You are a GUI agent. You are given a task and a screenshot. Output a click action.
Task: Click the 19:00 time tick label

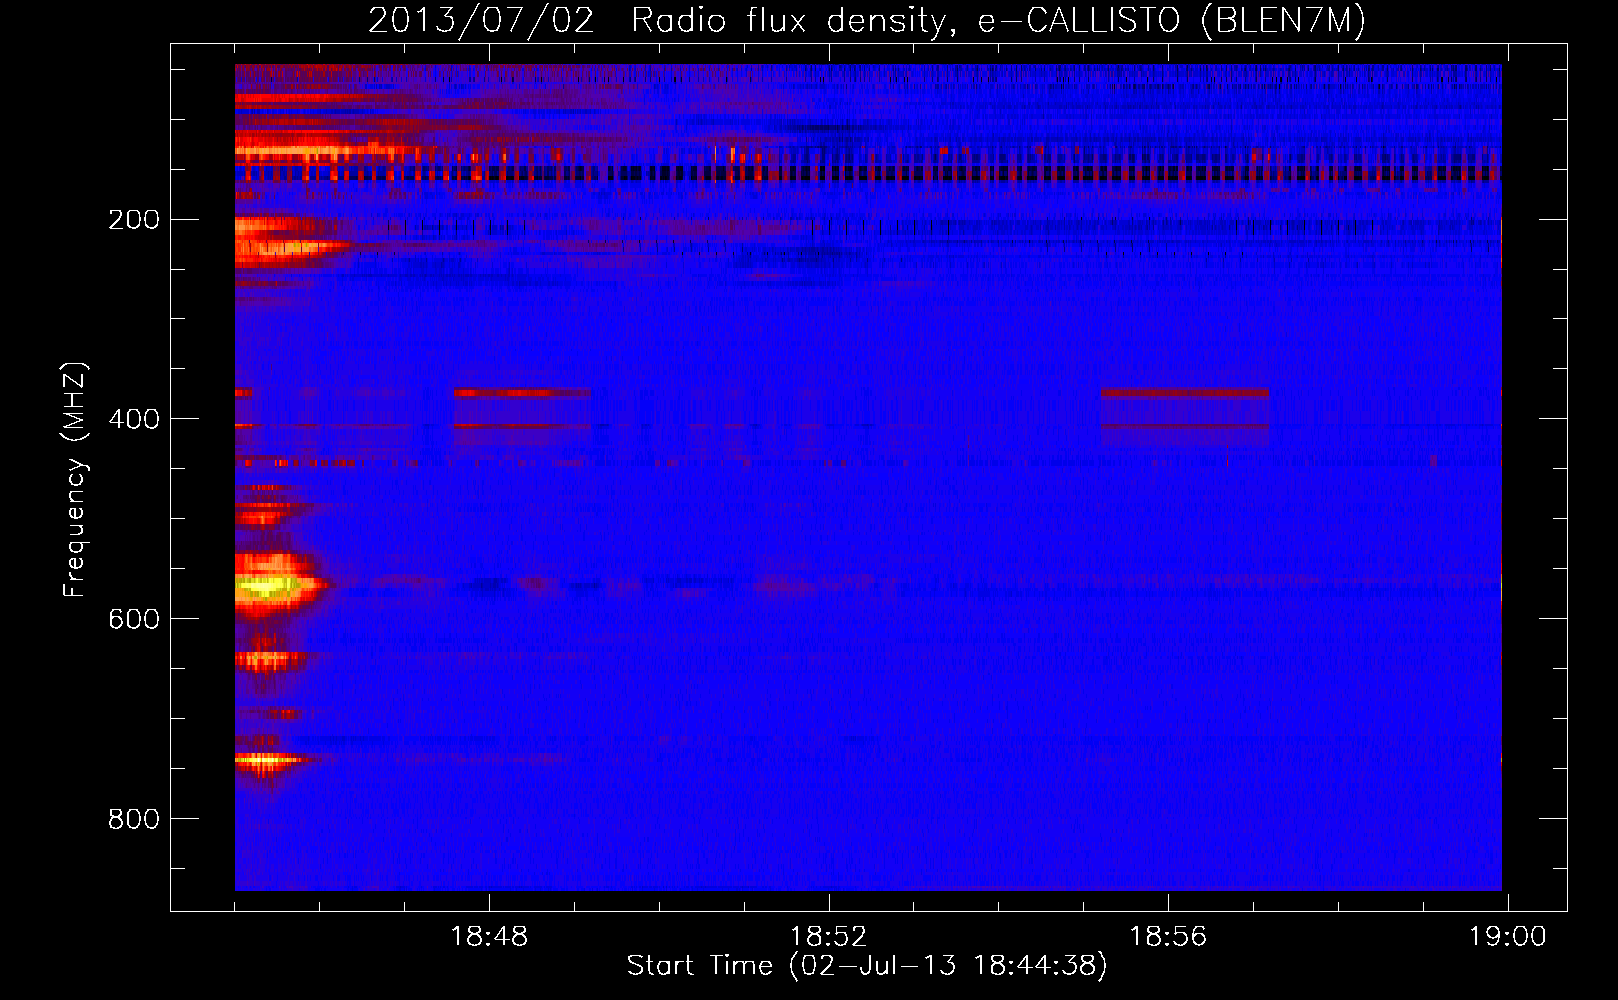click(1507, 937)
